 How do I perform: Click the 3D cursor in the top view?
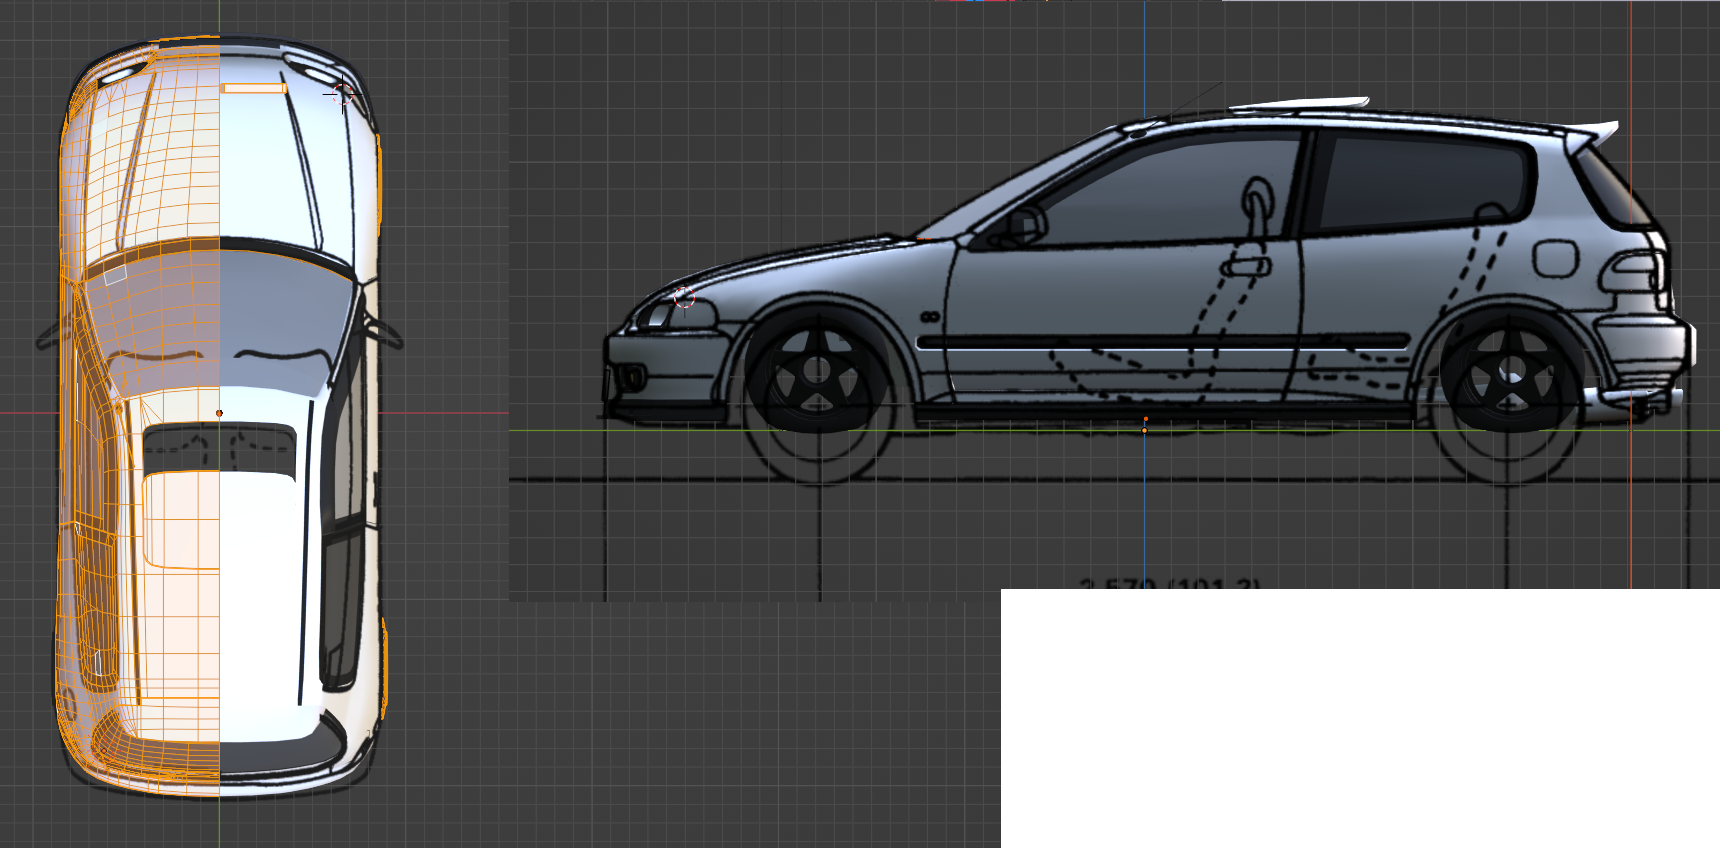[x=342, y=94]
